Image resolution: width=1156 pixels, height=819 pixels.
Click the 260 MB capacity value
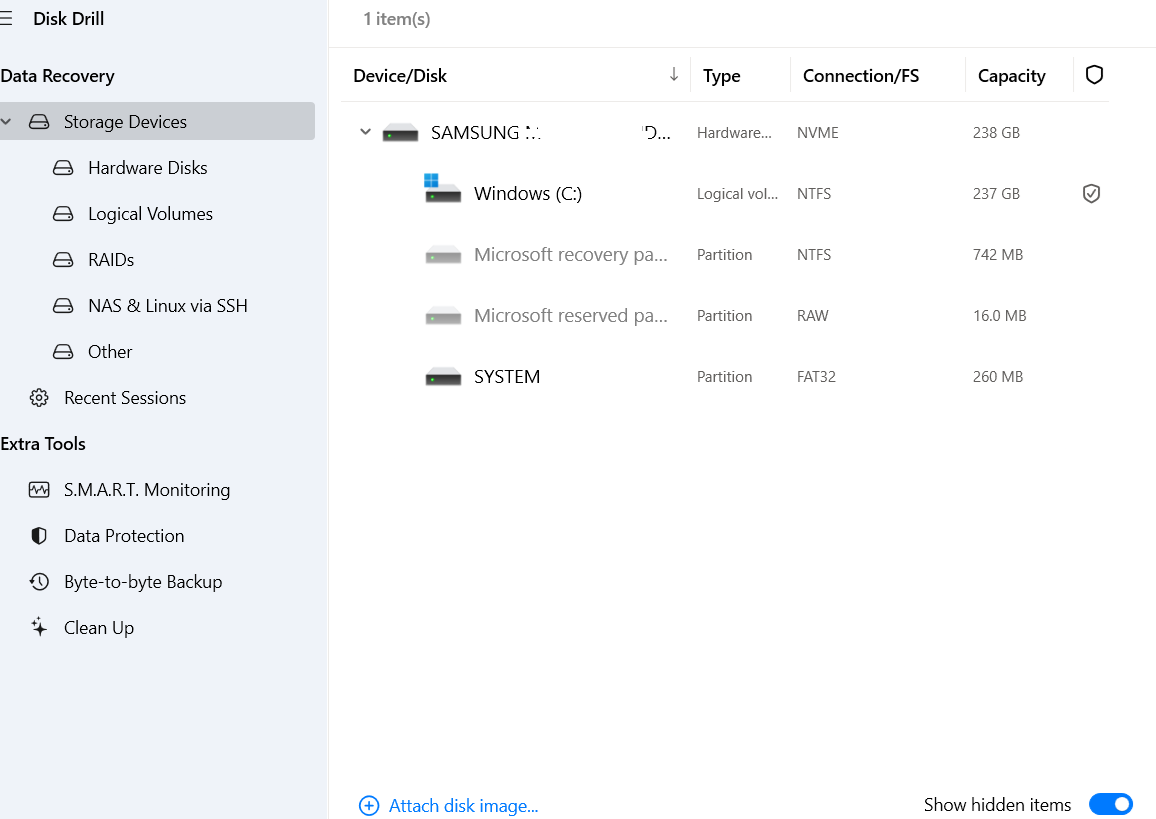click(997, 377)
